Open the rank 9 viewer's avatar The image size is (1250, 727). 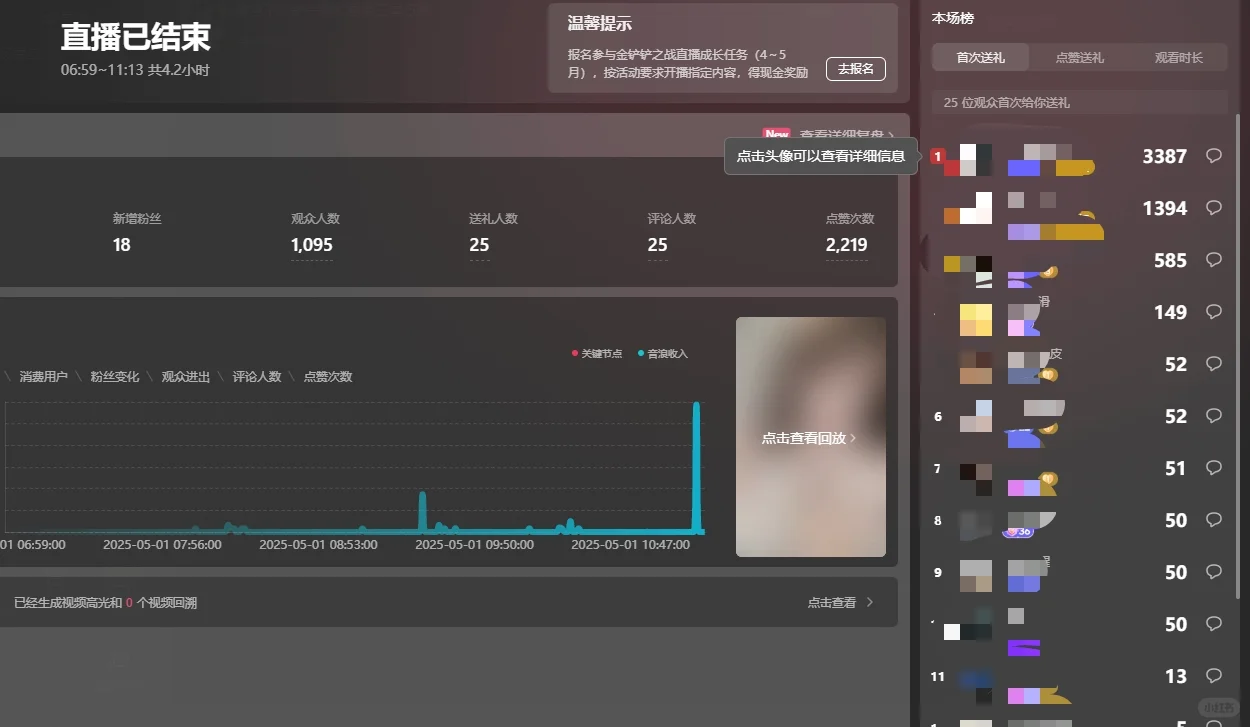click(x=976, y=576)
